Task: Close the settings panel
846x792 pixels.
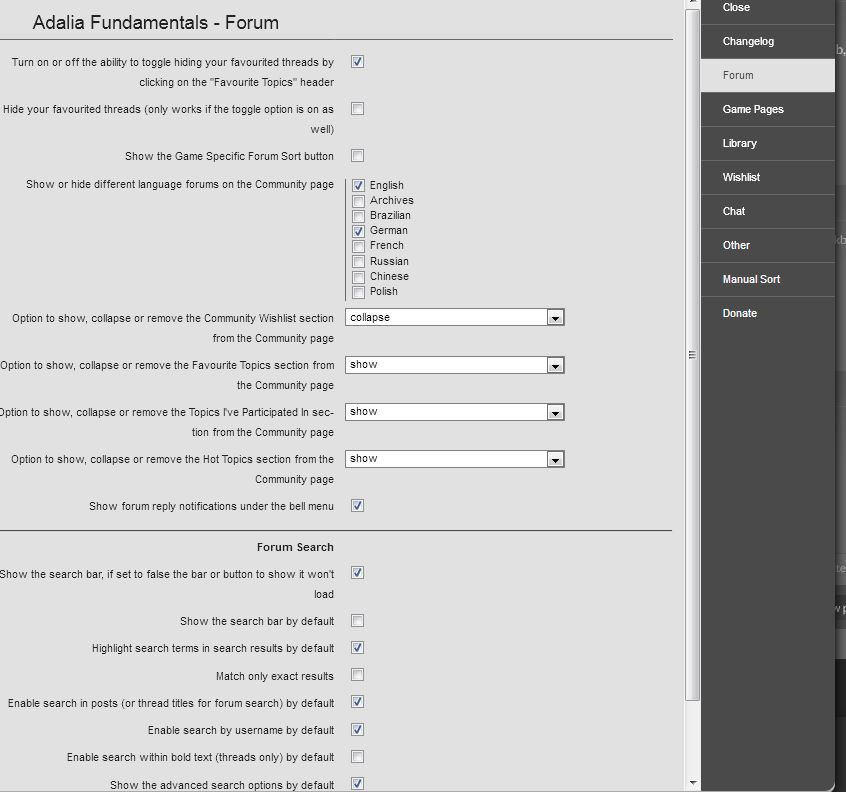Action: (767, 9)
